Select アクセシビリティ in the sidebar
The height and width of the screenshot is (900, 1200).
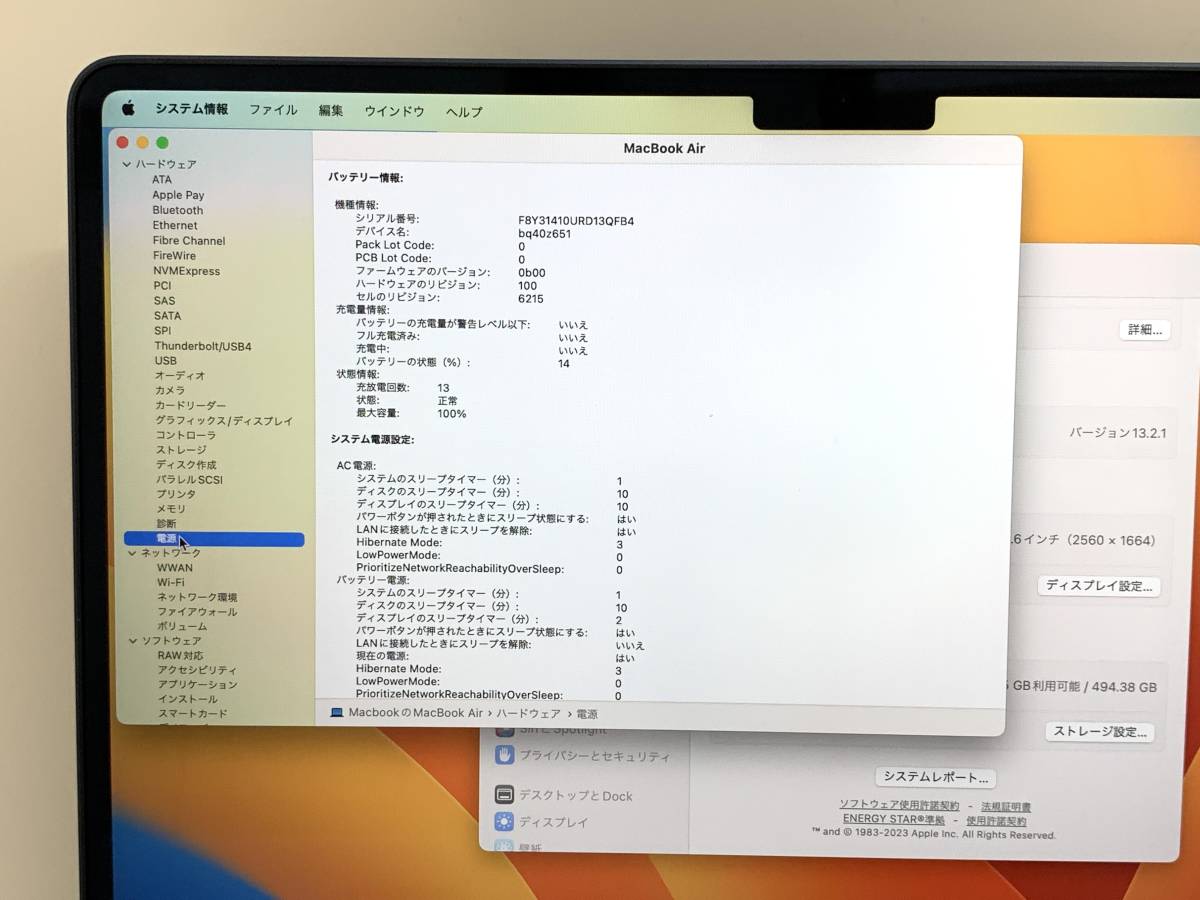(x=198, y=670)
